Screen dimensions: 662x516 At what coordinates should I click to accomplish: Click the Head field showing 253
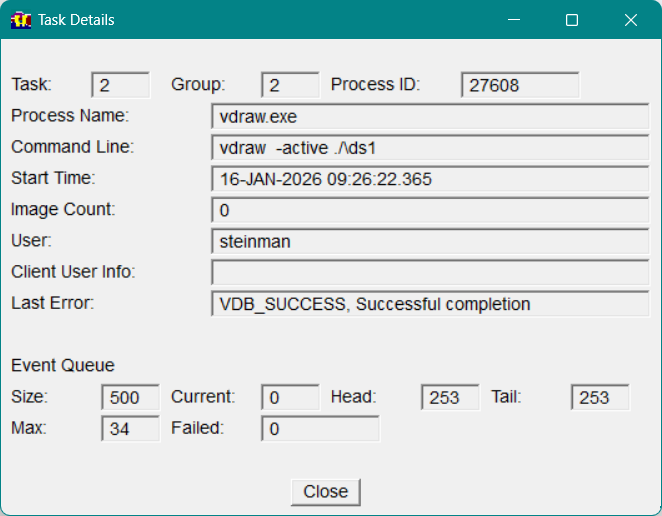(450, 397)
